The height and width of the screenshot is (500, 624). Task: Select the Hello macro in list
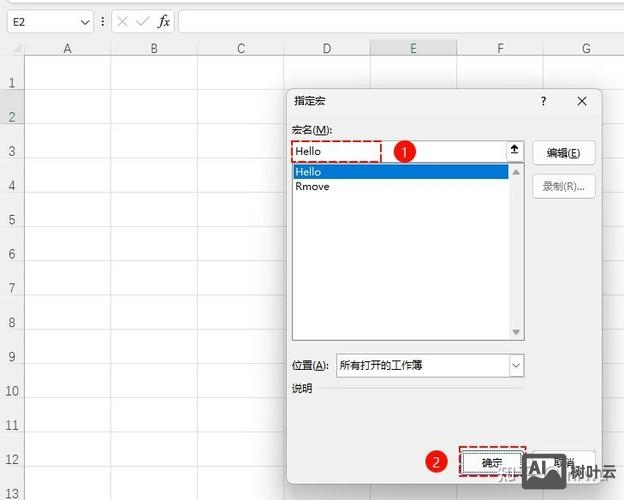tap(401, 172)
